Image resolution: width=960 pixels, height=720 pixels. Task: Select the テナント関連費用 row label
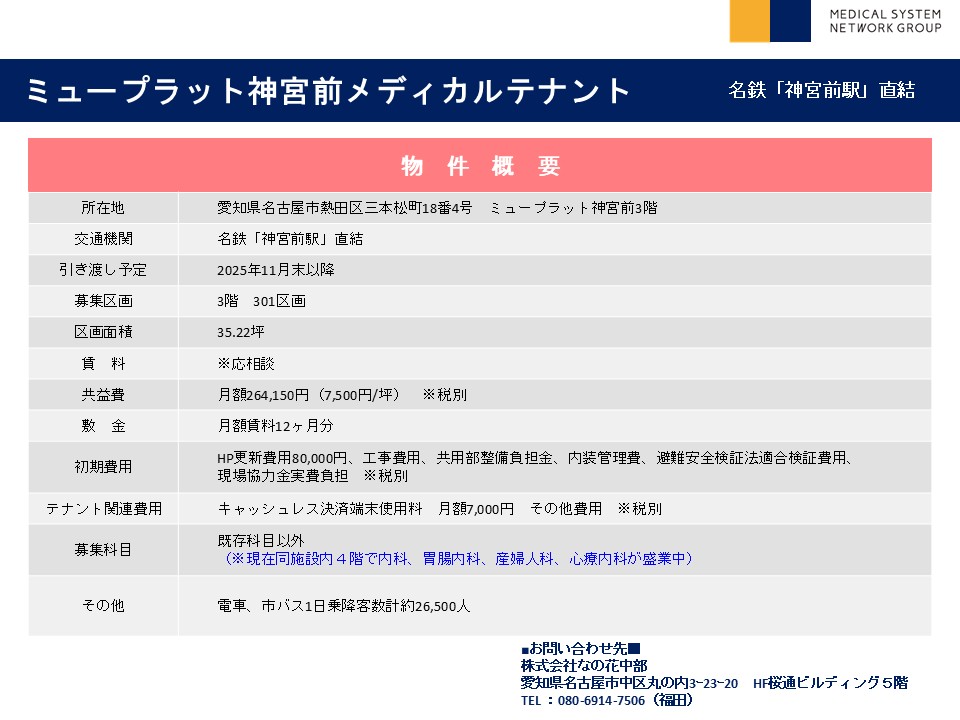(x=104, y=509)
